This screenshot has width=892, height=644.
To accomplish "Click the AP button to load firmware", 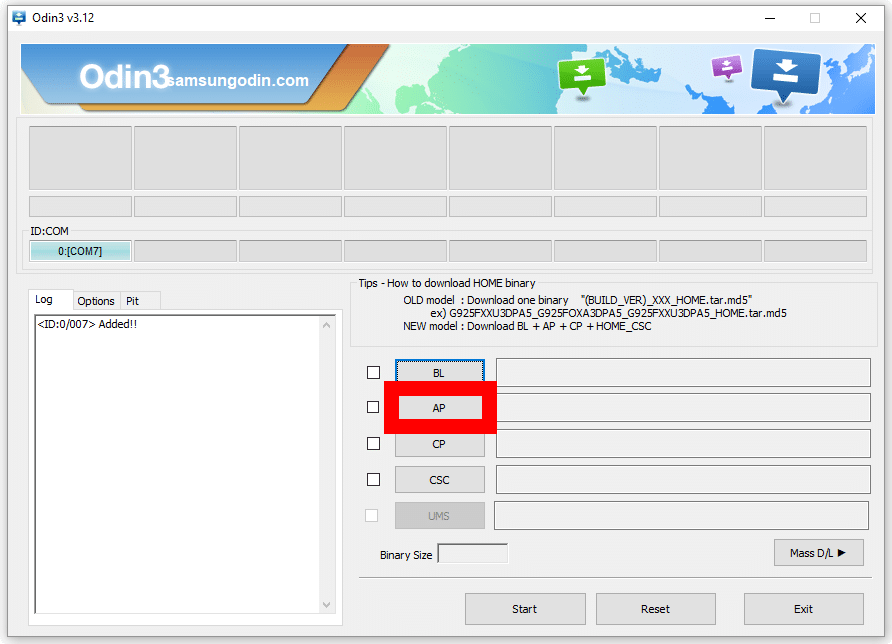I will pyautogui.click(x=440, y=408).
